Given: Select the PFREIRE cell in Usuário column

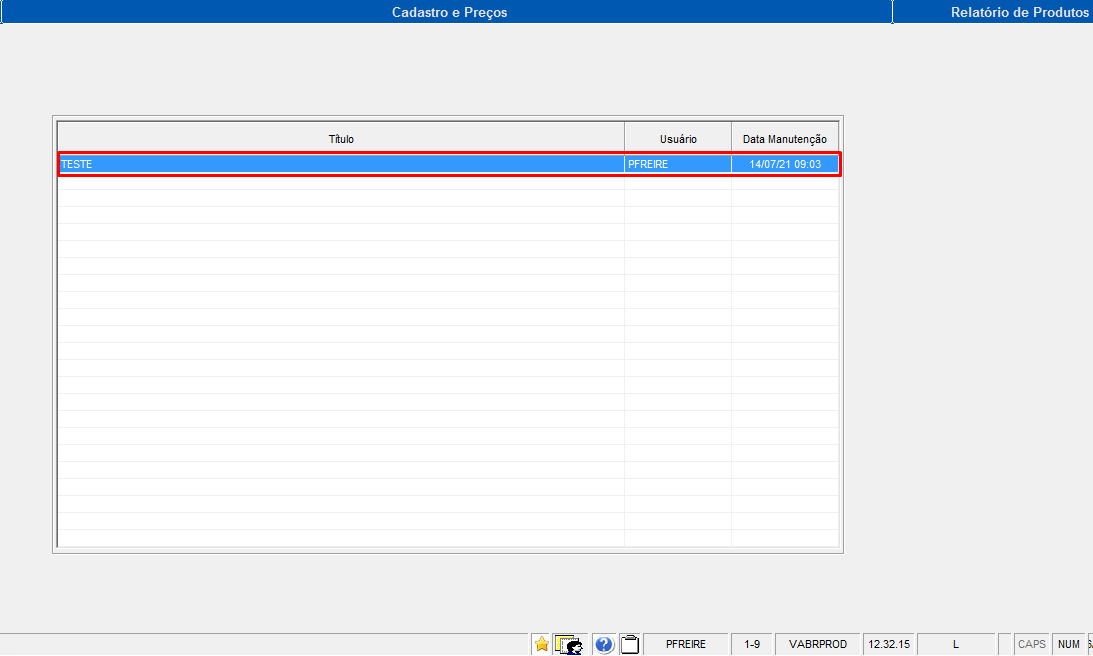Looking at the screenshot, I should coord(678,164).
